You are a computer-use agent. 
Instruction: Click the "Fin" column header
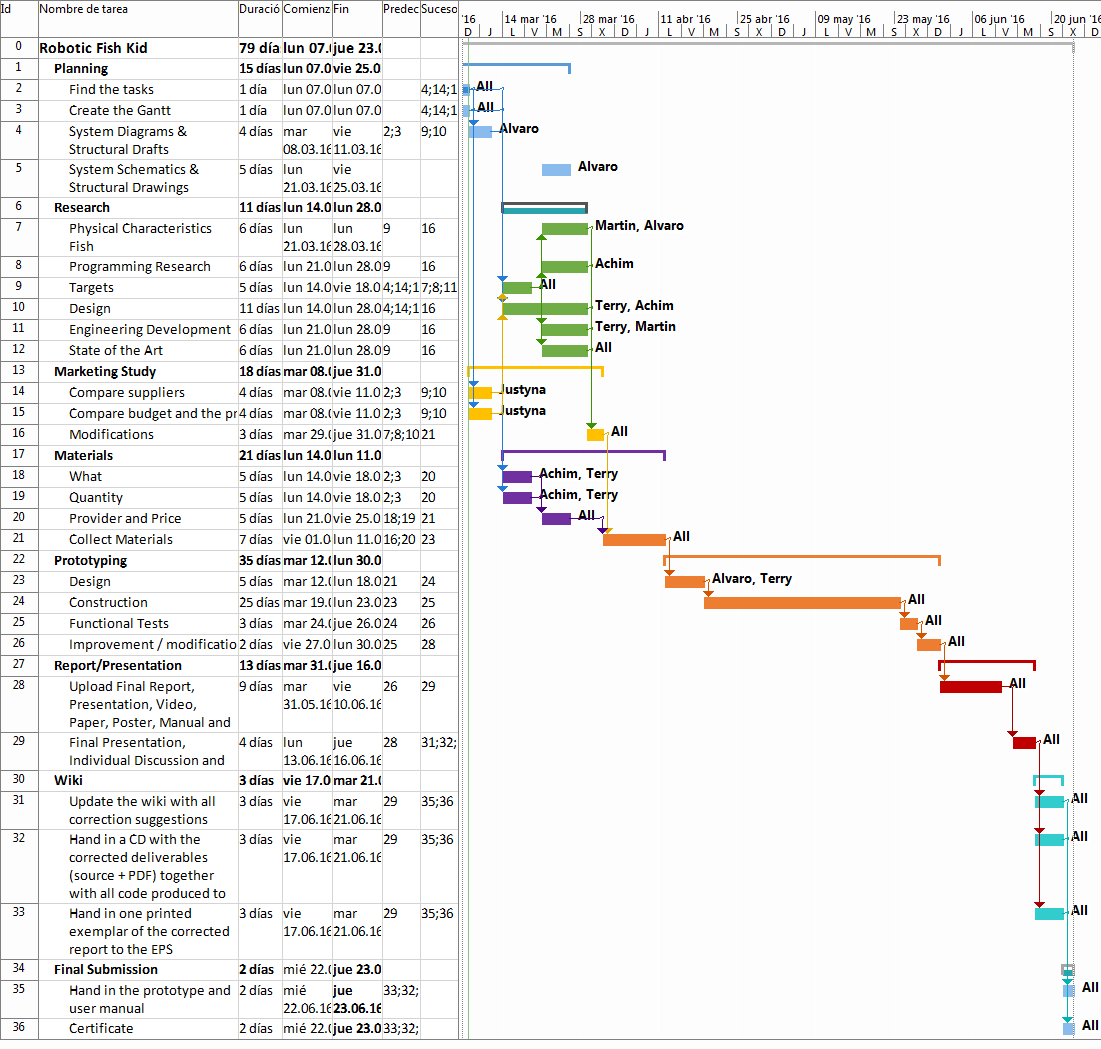click(342, 9)
